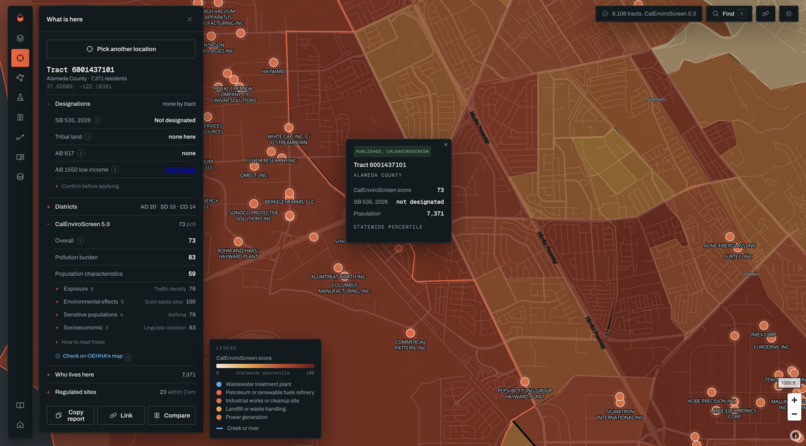Screen dimensions: 806x446
Task: Collapse the CalEnviroScreen 5.0 section
Action: point(121,224)
